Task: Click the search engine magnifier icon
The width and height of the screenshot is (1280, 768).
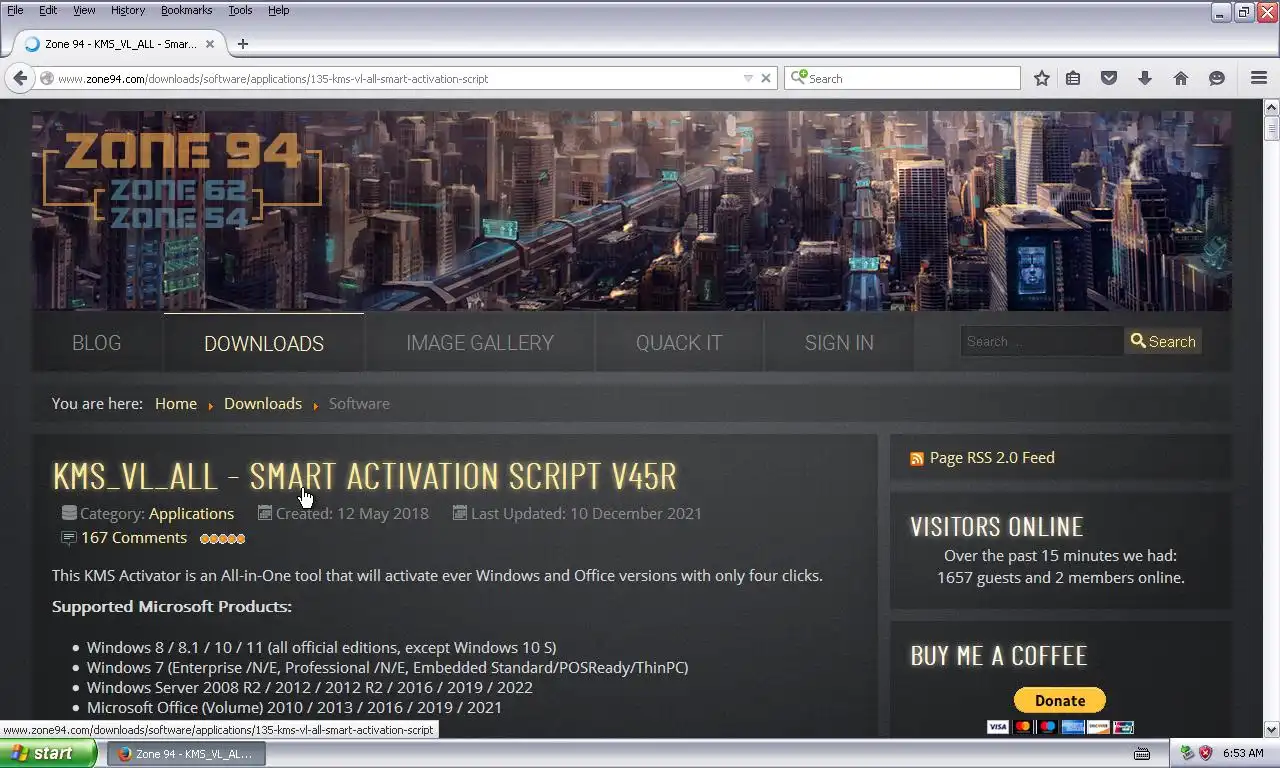Action: [x=798, y=77]
